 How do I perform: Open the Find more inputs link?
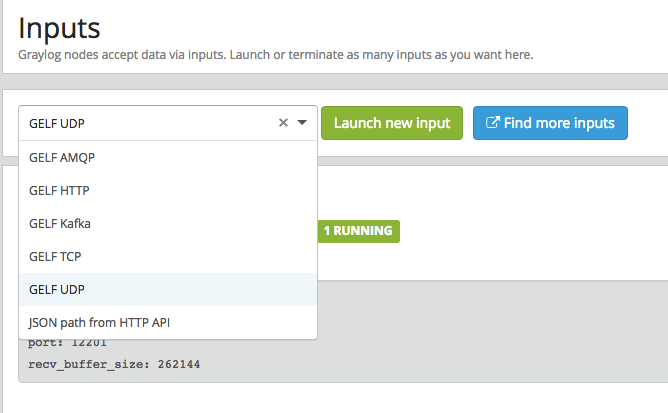550,123
